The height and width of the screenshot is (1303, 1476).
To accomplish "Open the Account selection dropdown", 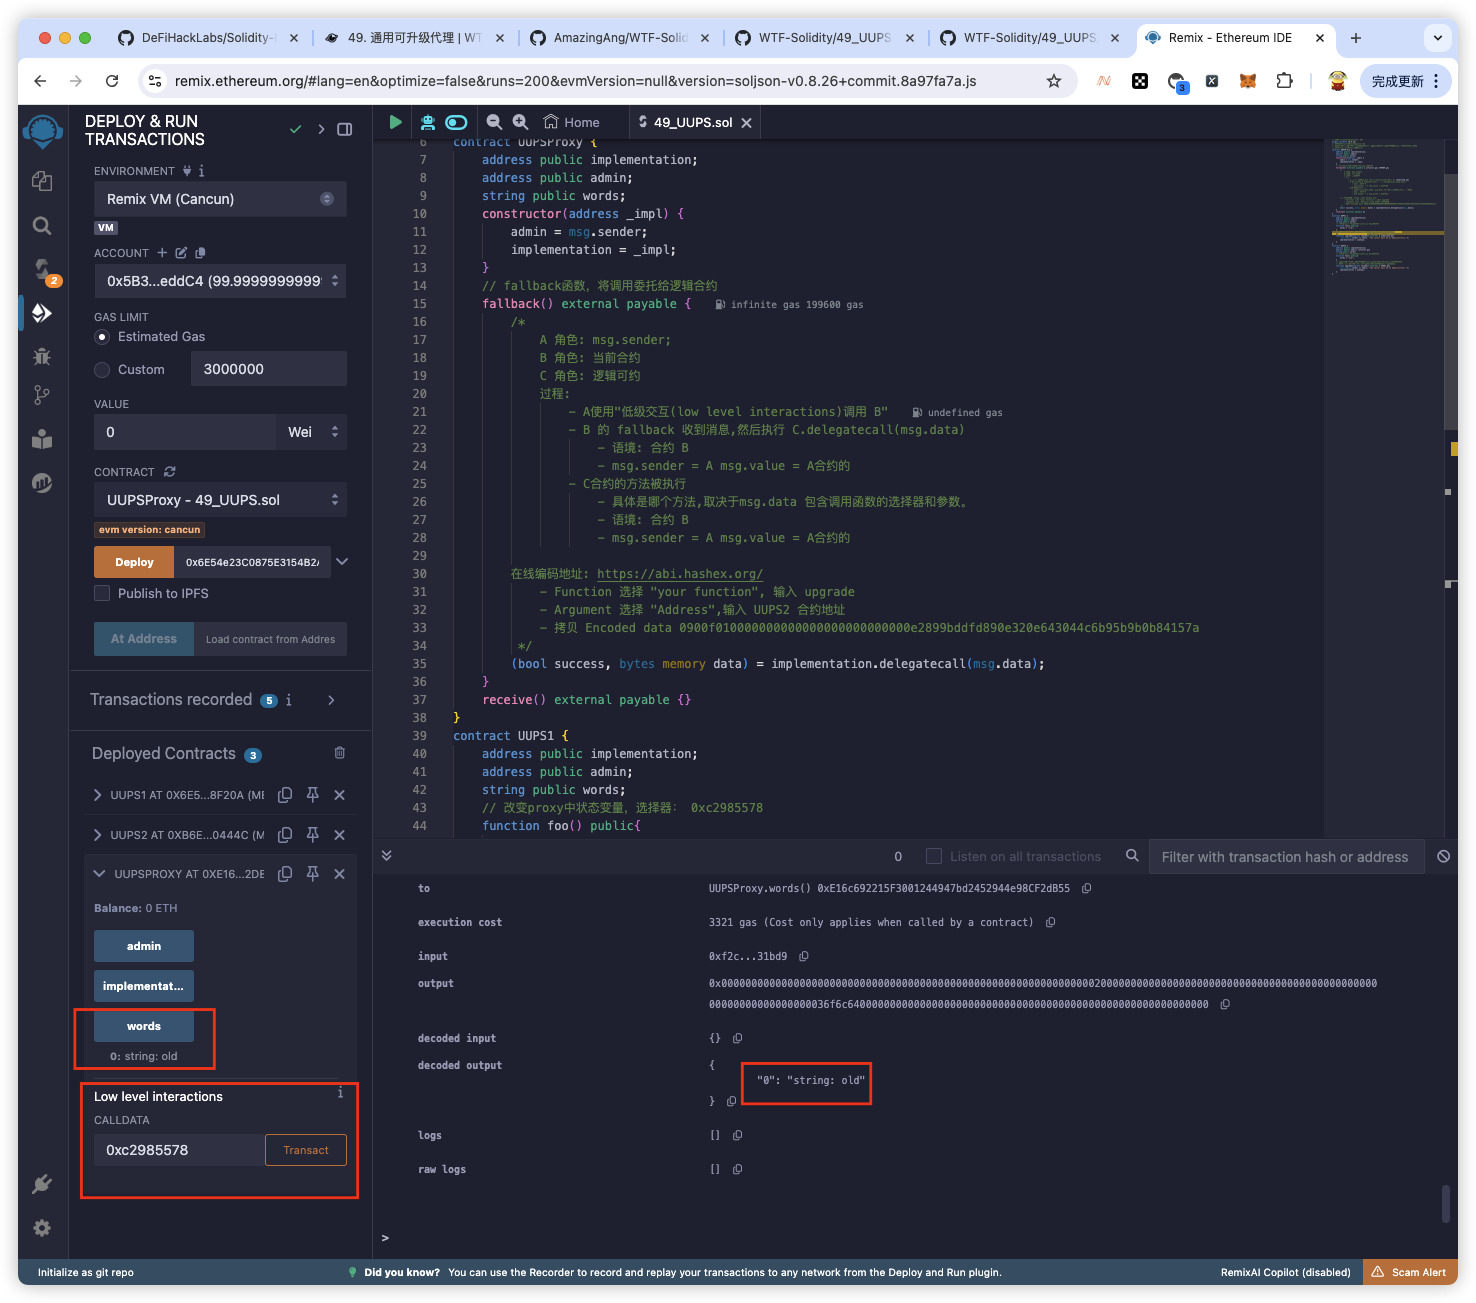I will click(220, 281).
